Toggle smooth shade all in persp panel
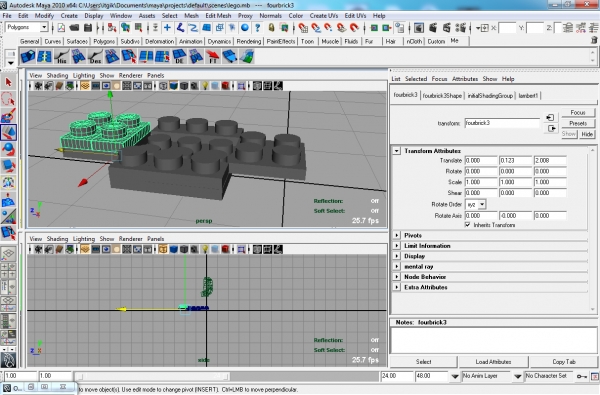This screenshot has width=600, height=395. pyautogui.click(x=173, y=86)
